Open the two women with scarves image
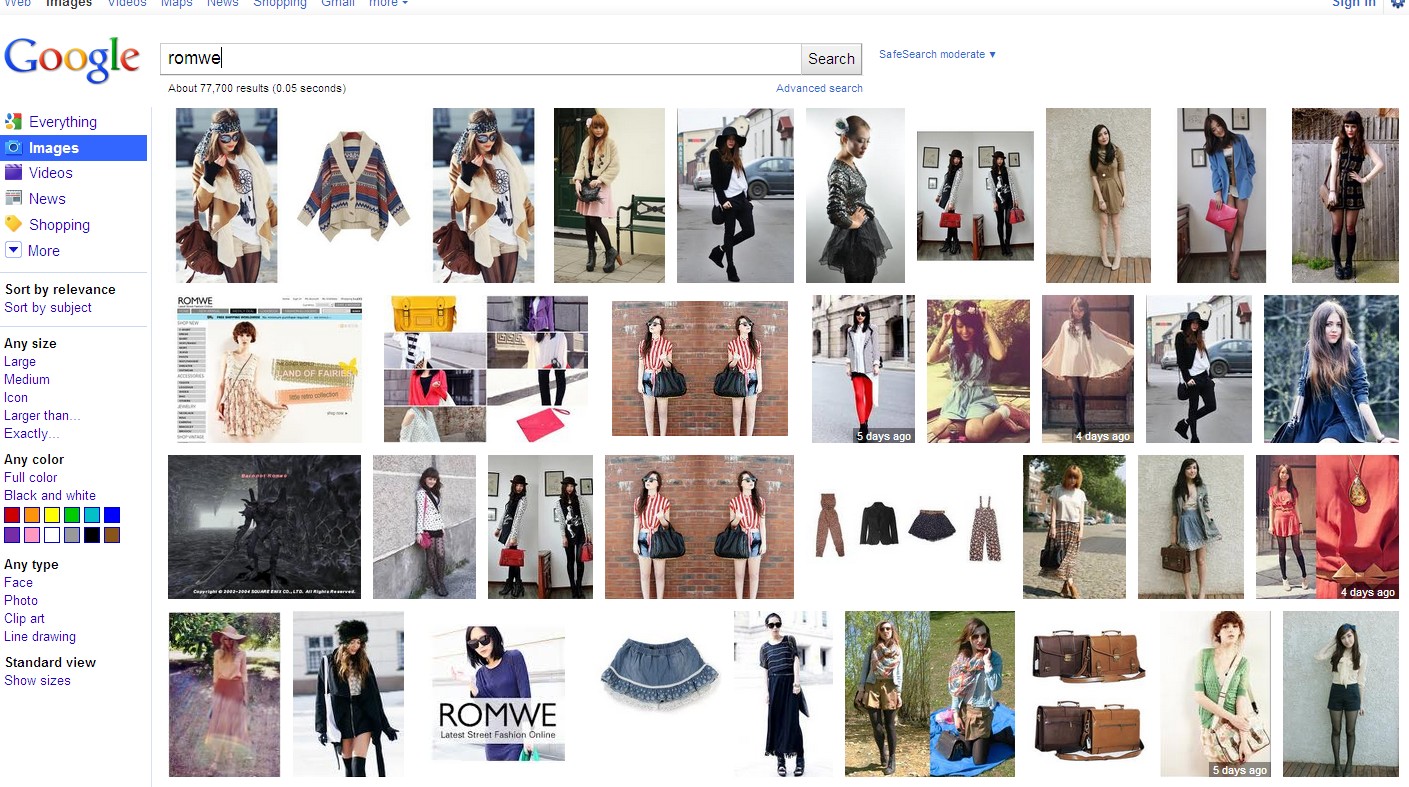Screen dimensions: 1409x787 tap(930, 694)
